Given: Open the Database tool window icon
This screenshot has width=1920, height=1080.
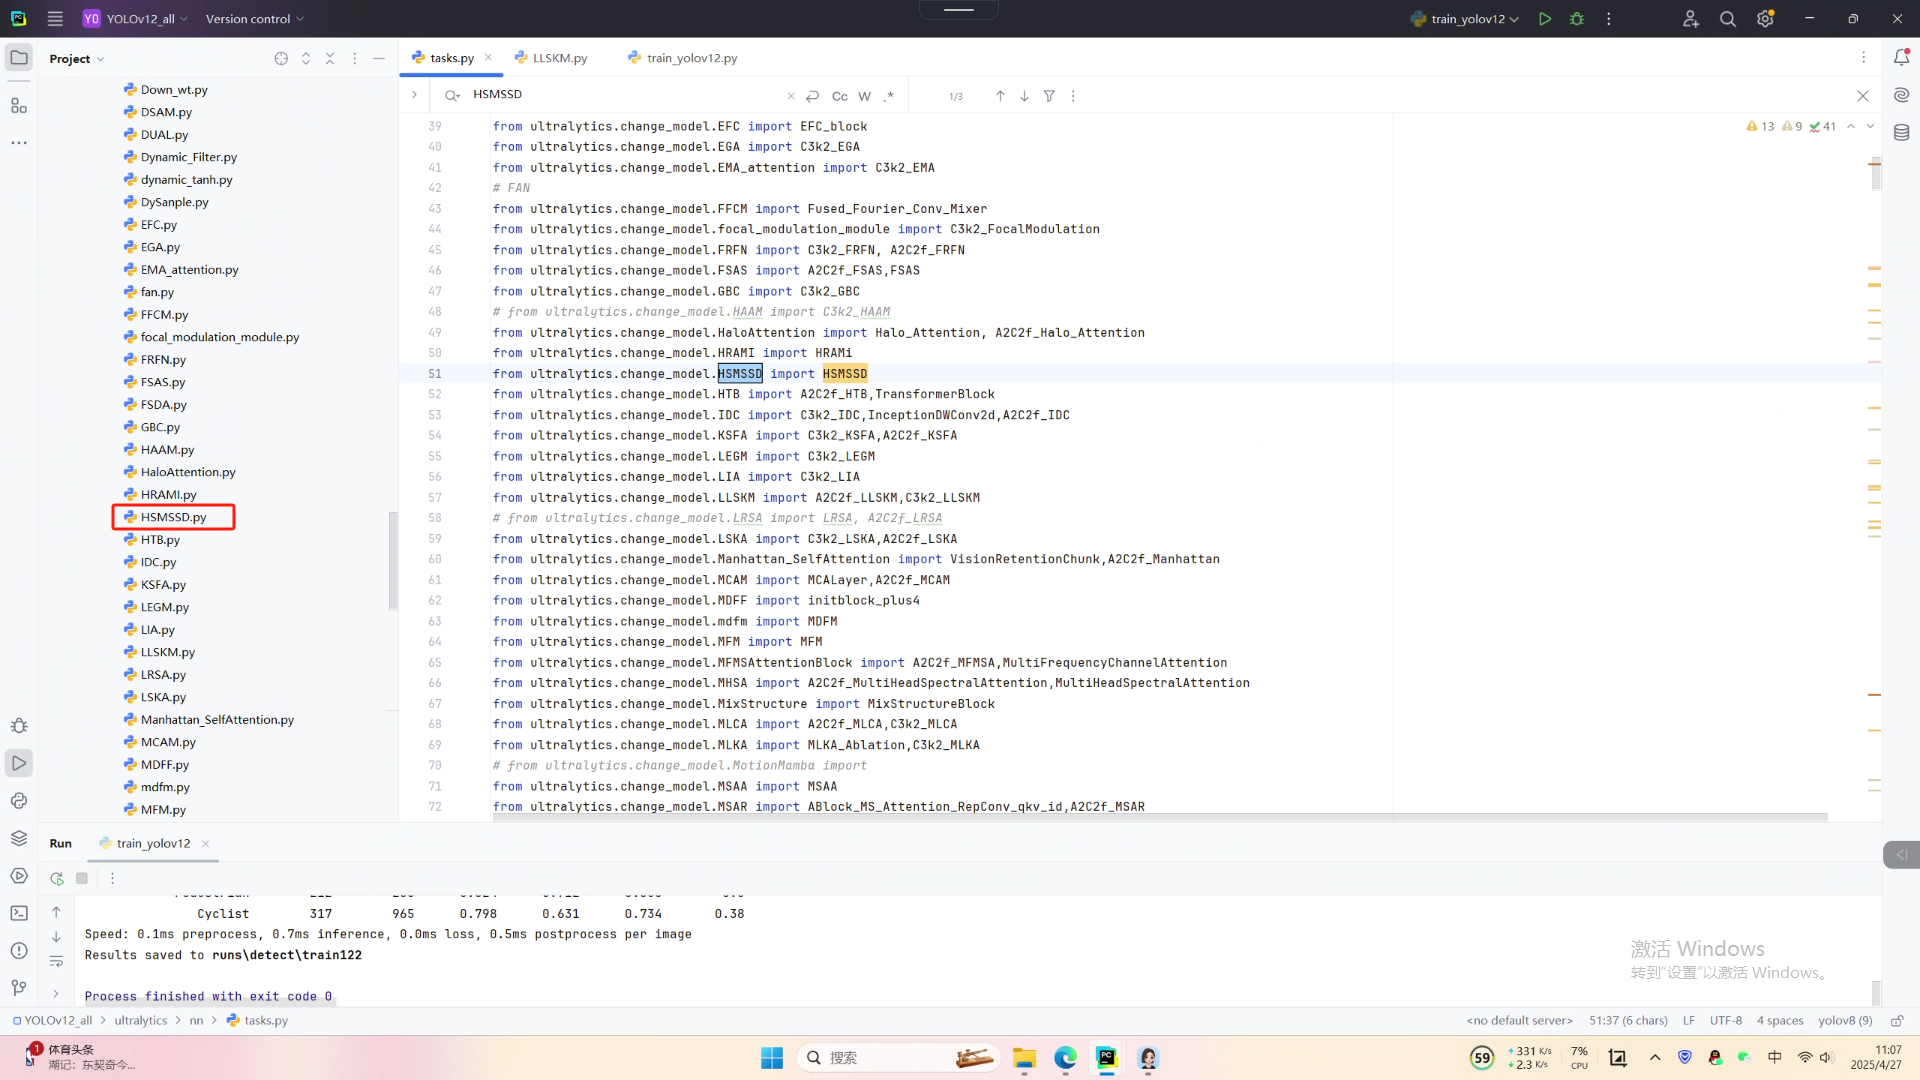Looking at the screenshot, I should click(x=1901, y=132).
